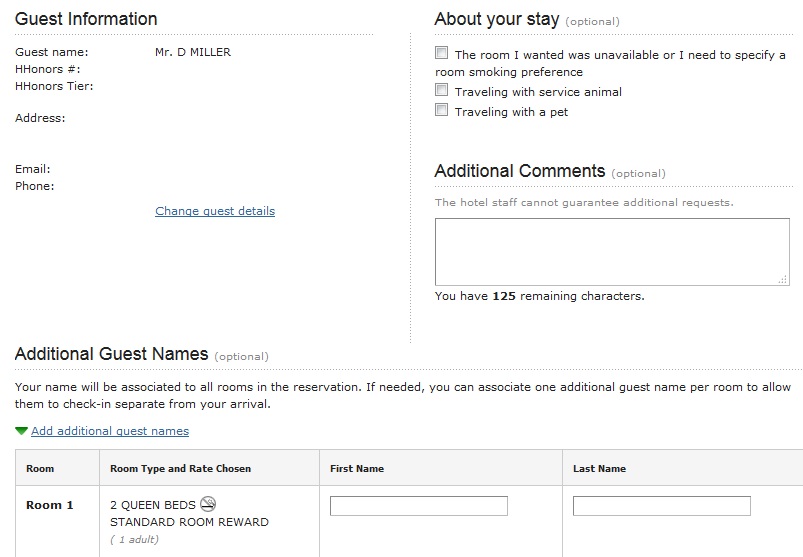This screenshot has width=803, height=557.
Task: Click the Last Name column header
Action: pyautogui.click(x=599, y=468)
